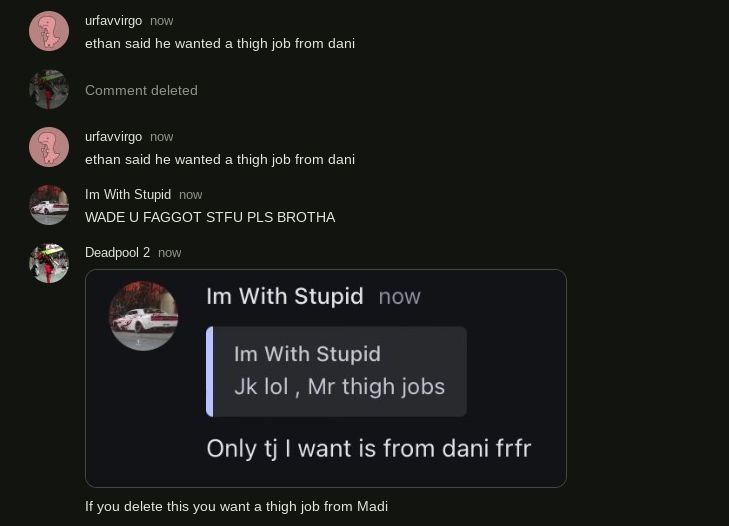Click large car avatar inside embedded screenshot

click(143, 315)
